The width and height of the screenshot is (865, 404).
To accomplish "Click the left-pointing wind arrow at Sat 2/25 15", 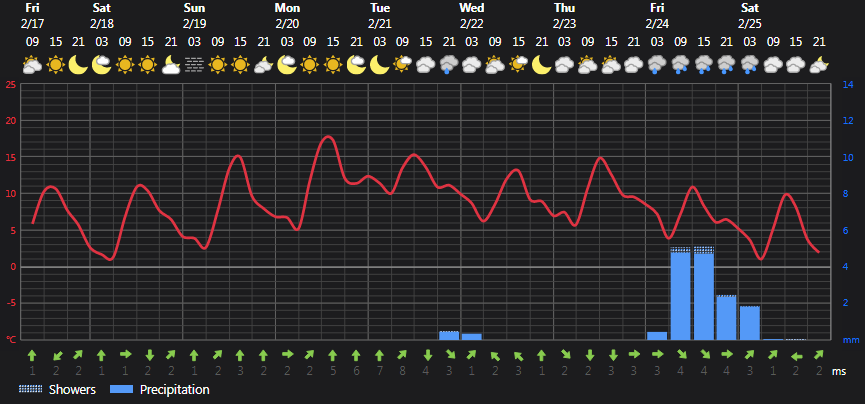I will point(796,355).
